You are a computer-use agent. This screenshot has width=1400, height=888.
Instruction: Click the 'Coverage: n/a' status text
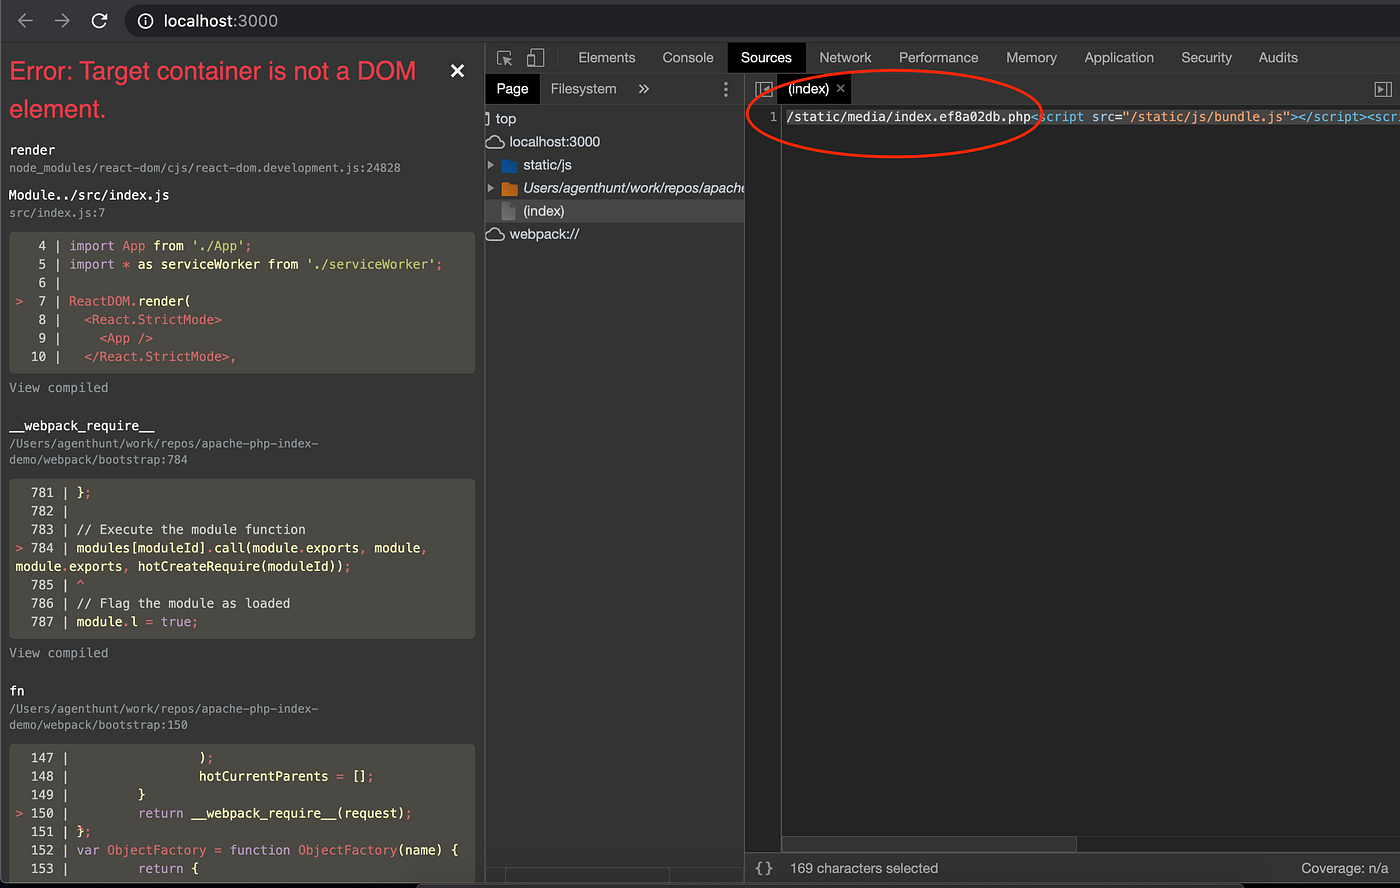tap(1344, 868)
